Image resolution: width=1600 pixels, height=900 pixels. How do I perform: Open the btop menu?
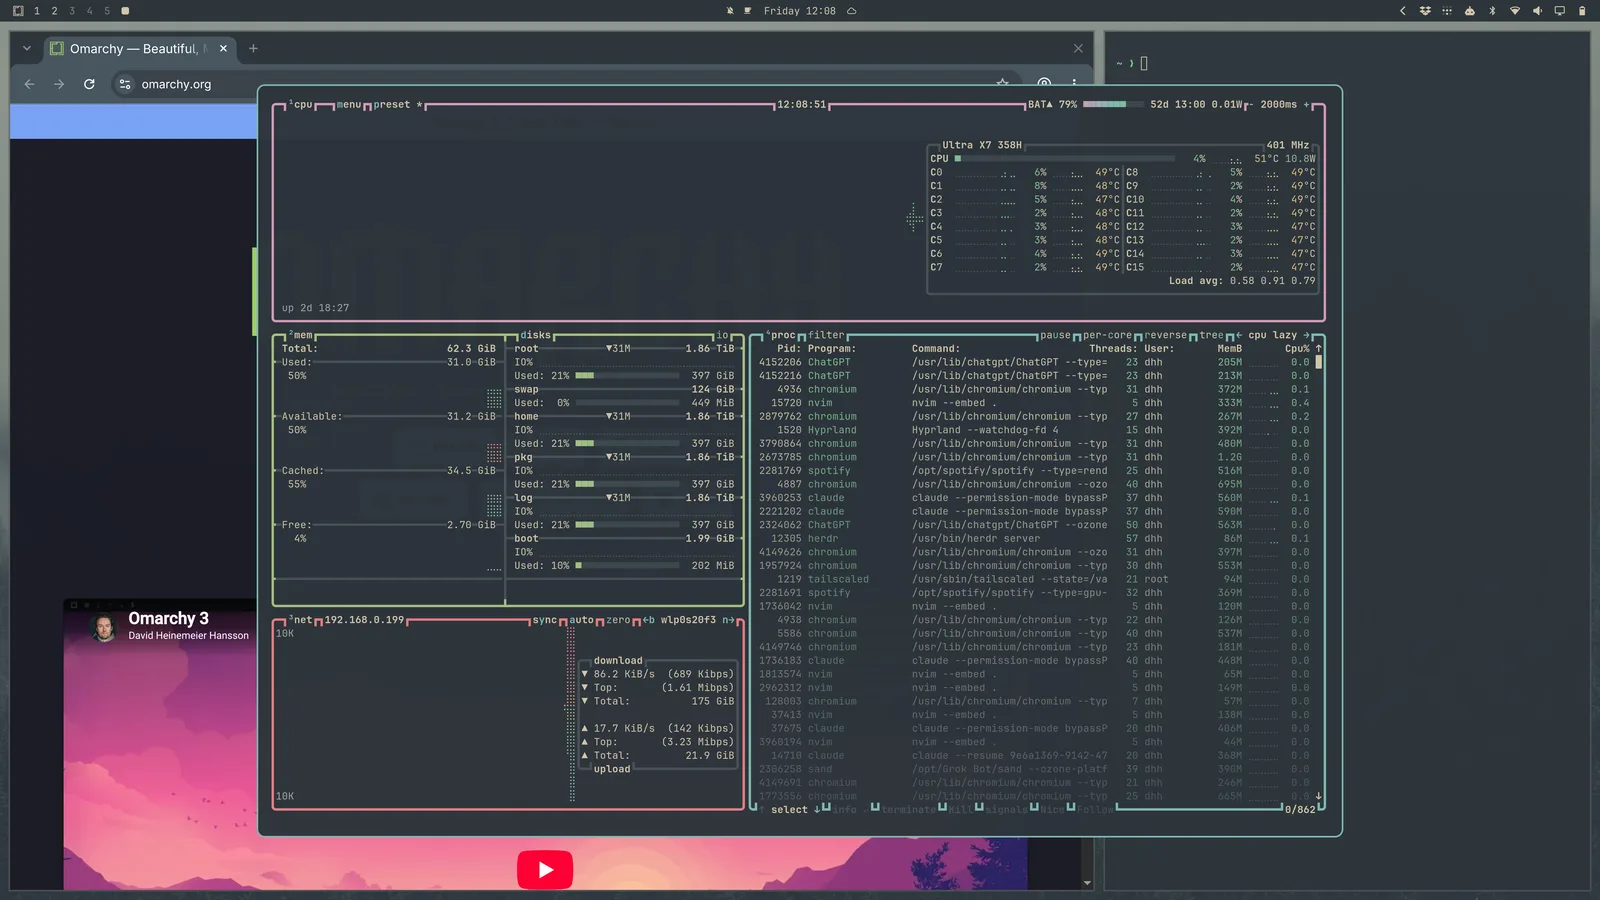tap(349, 104)
